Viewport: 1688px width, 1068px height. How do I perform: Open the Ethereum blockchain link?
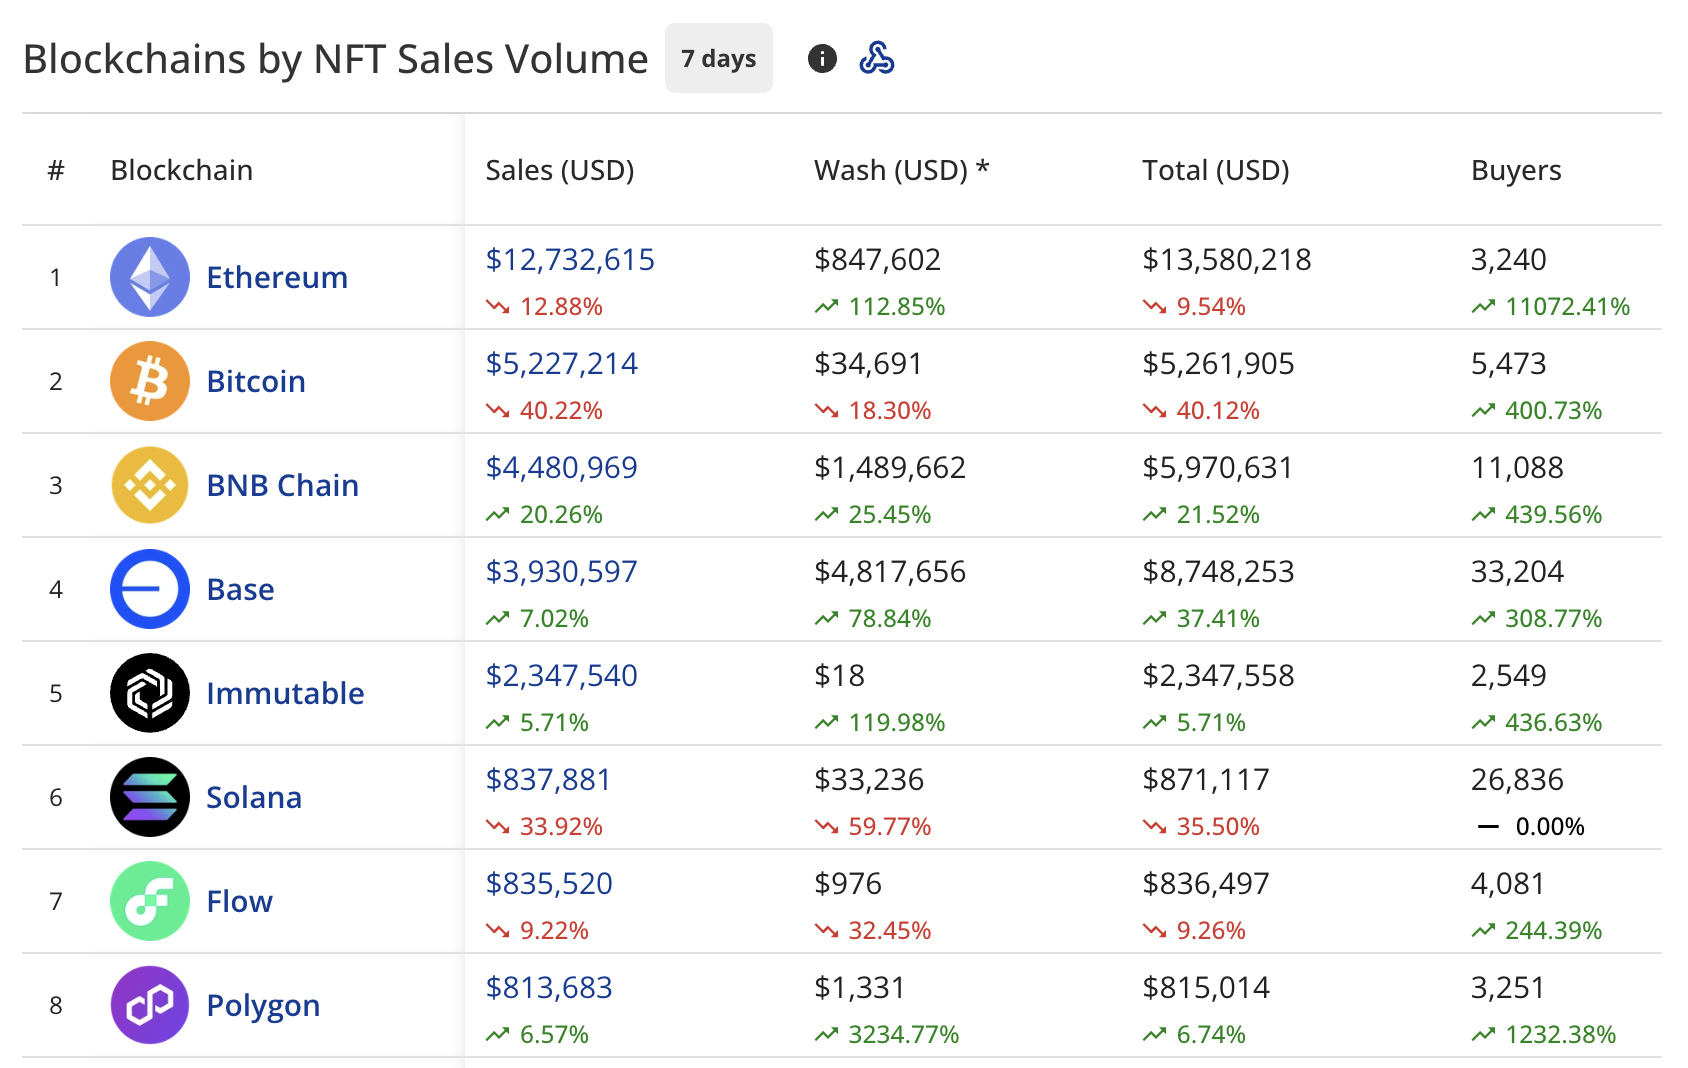pos(277,277)
